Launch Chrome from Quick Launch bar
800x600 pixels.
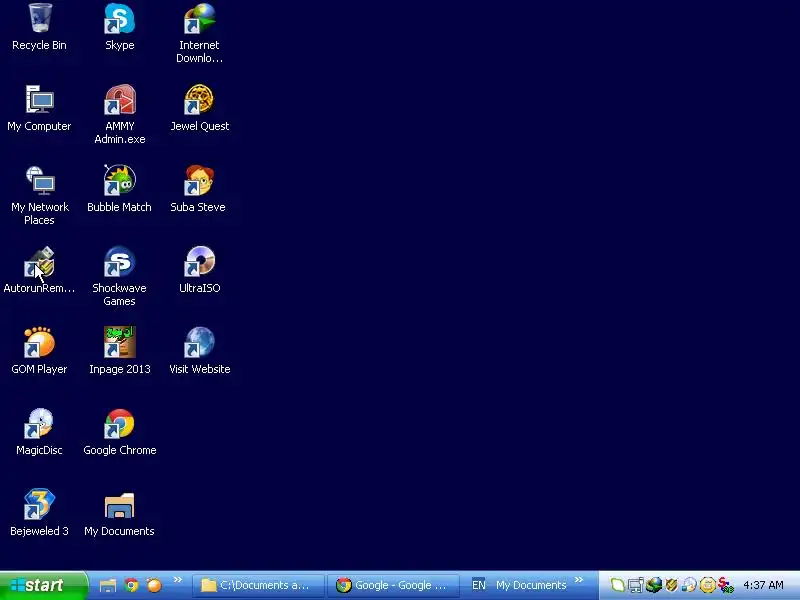[x=131, y=585]
